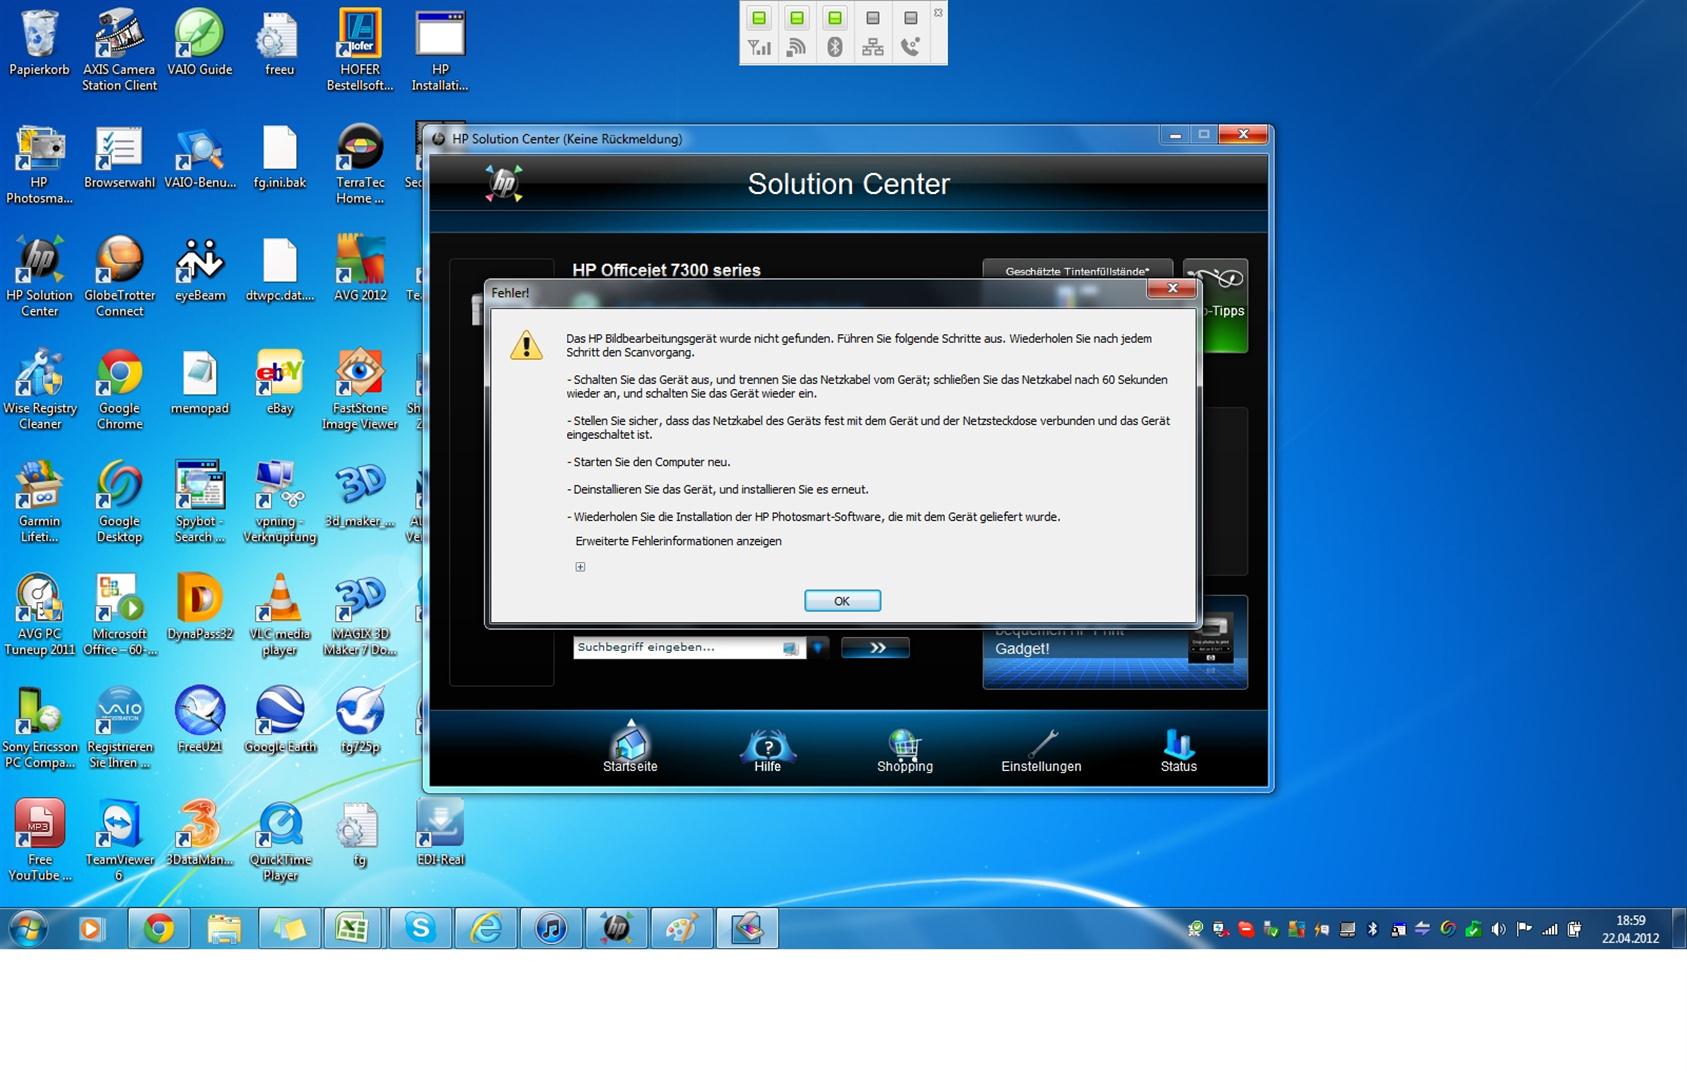This screenshot has width=1687, height=1080.
Task: Toggle the Bluetooth switch in wireless widget
Action: click(x=835, y=18)
